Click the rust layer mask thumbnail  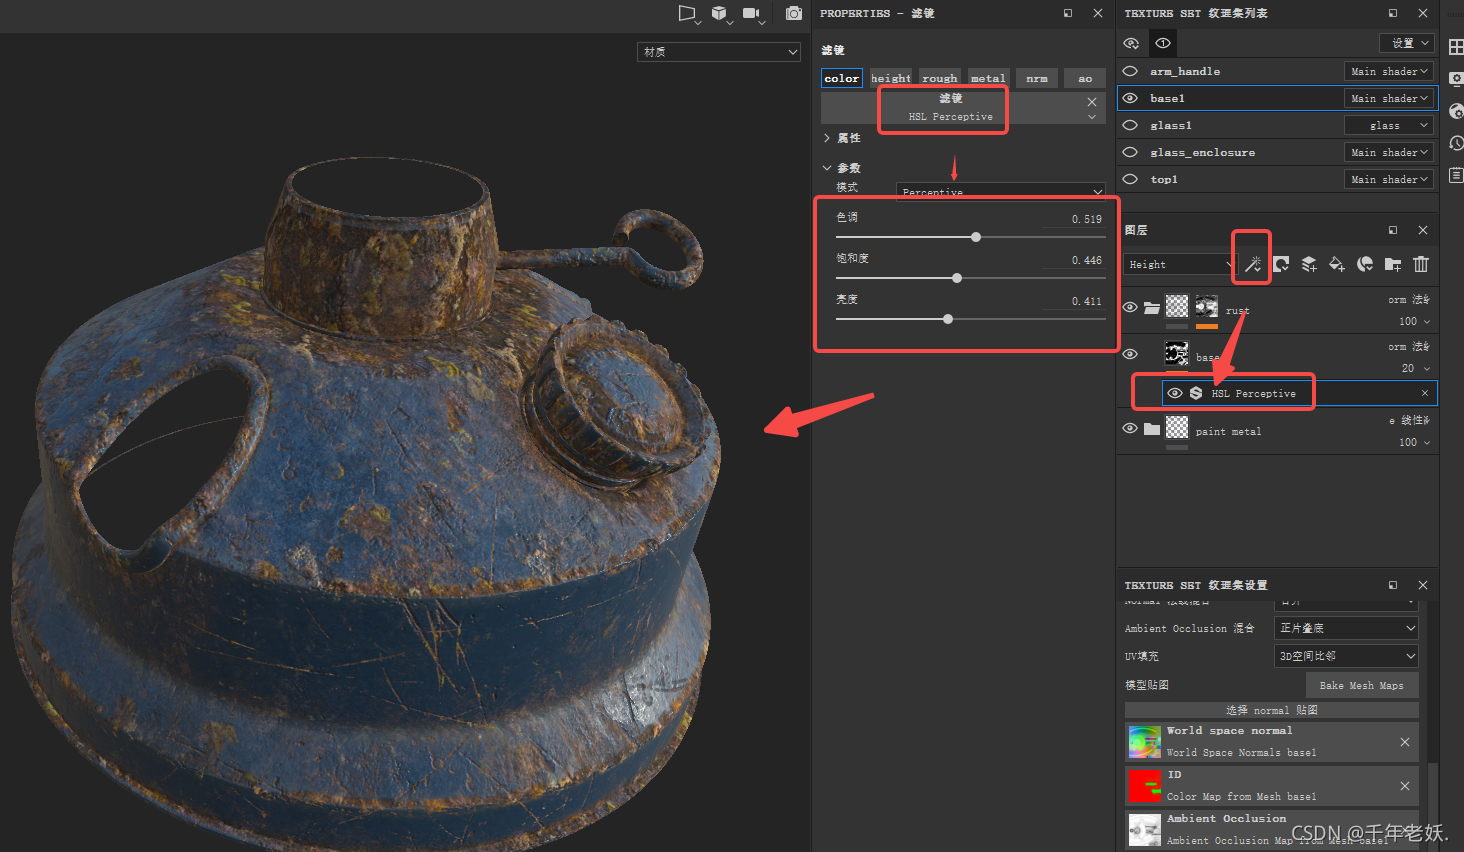(x=1207, y=306)
